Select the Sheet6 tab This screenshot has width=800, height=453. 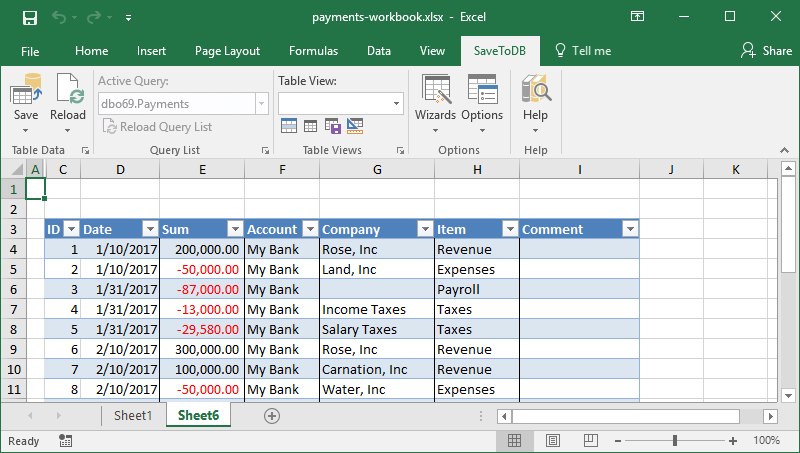point(198,416)
